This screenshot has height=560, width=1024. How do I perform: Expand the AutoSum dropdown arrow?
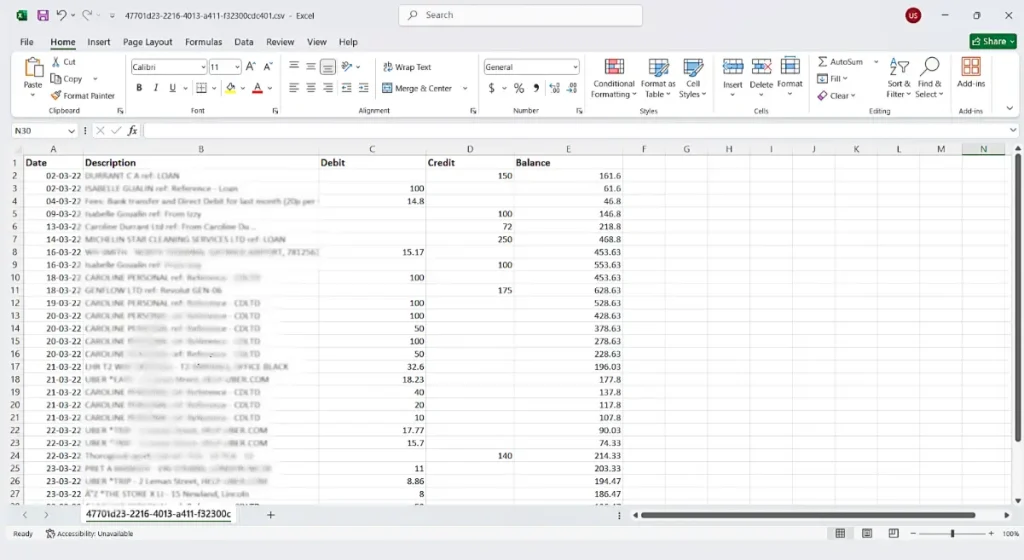coord(876,61)
